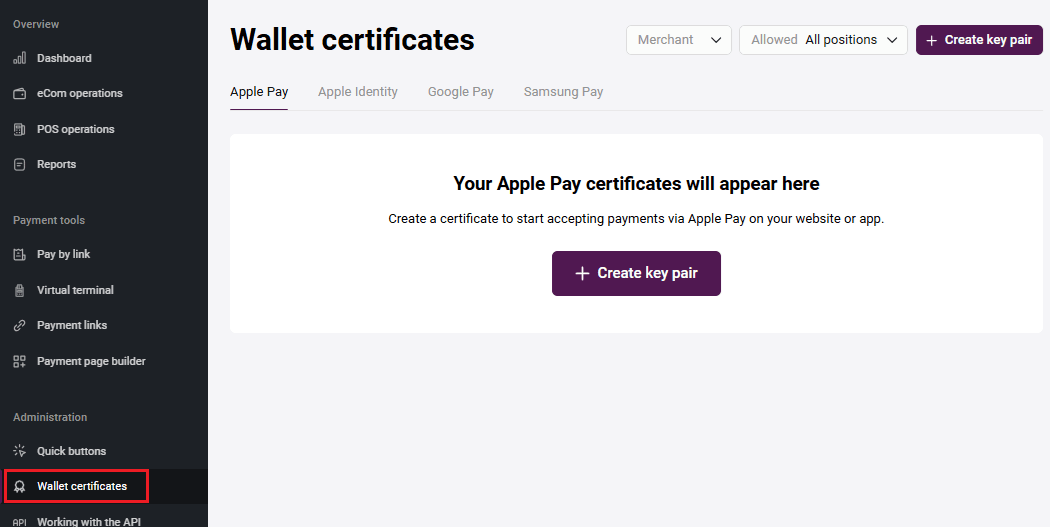Click the Reports document icon
Screen dimensions: 1050x527
[19, 164]
